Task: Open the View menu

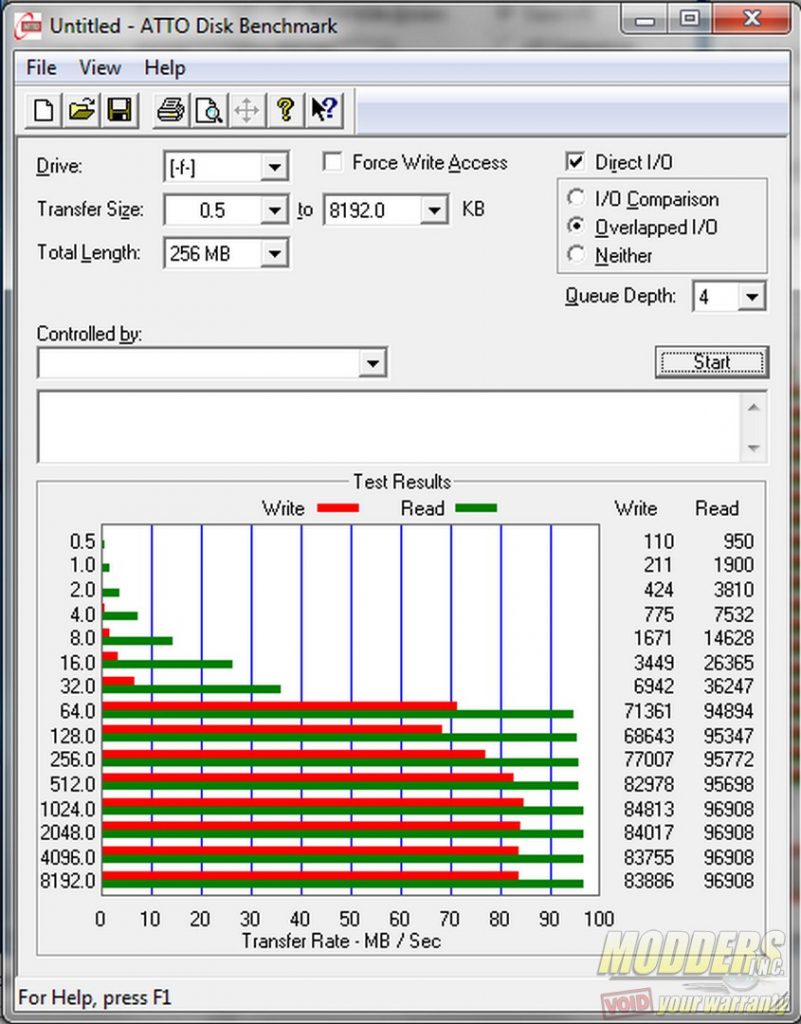Action: pos(100,68)
